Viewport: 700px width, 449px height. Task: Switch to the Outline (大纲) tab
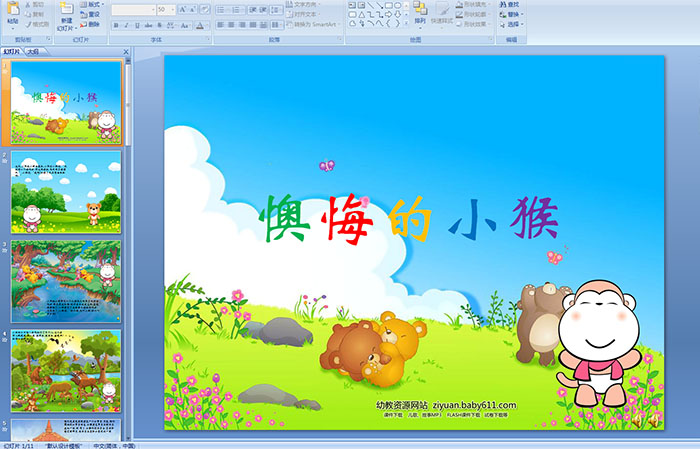(x=33, y=50)
